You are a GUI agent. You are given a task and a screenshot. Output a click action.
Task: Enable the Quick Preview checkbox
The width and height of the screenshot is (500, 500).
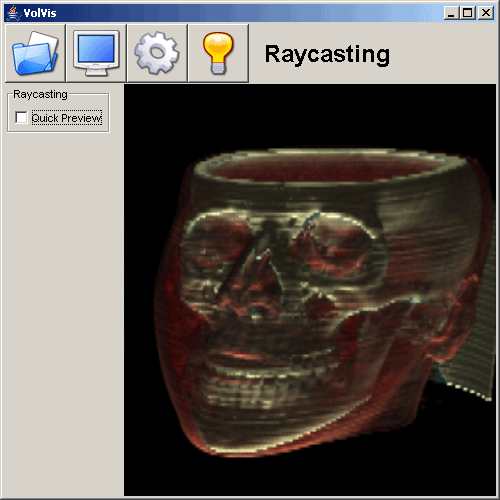21,117
